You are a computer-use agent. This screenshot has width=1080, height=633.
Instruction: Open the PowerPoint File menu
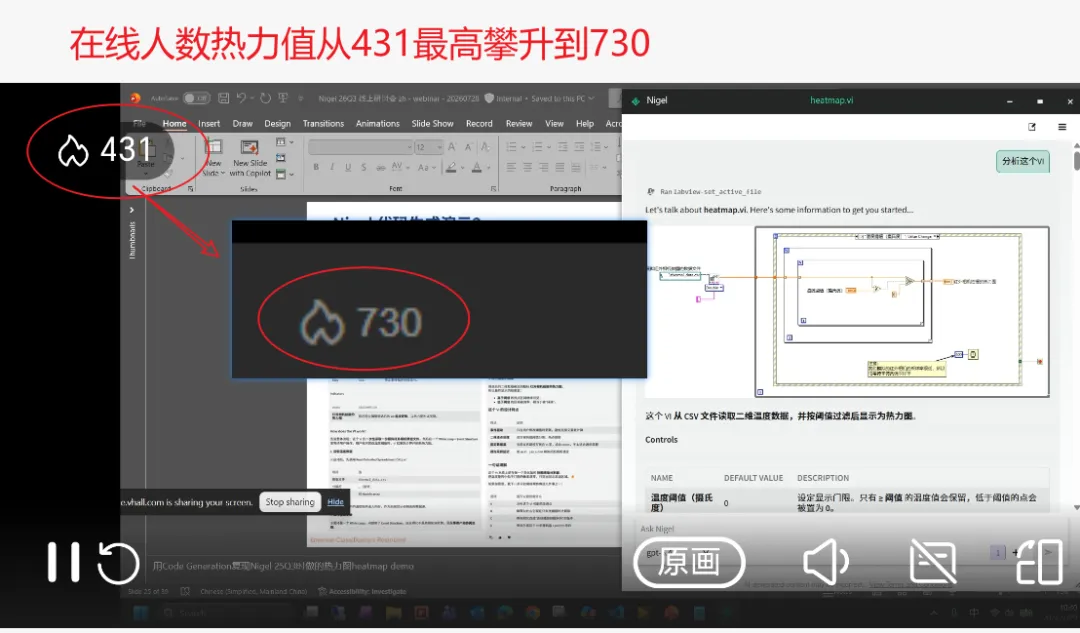[x=139, y=124]
